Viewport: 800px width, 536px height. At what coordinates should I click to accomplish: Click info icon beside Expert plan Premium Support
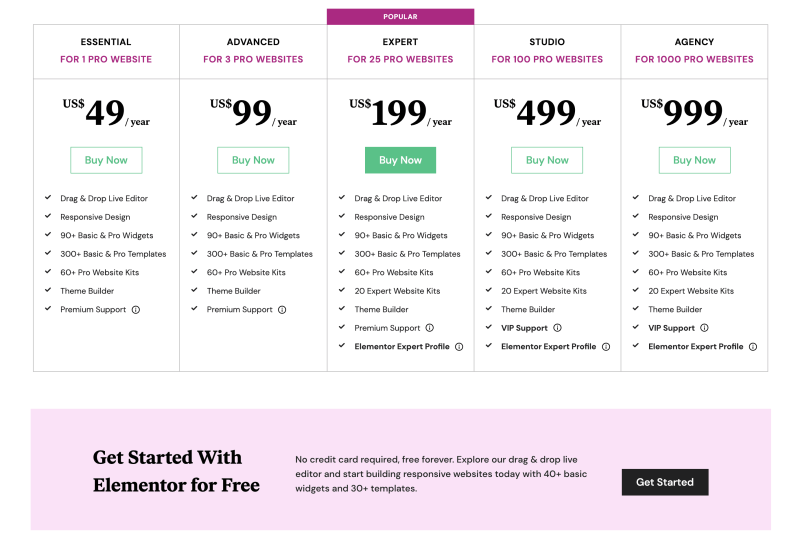[x=430, y=328]
